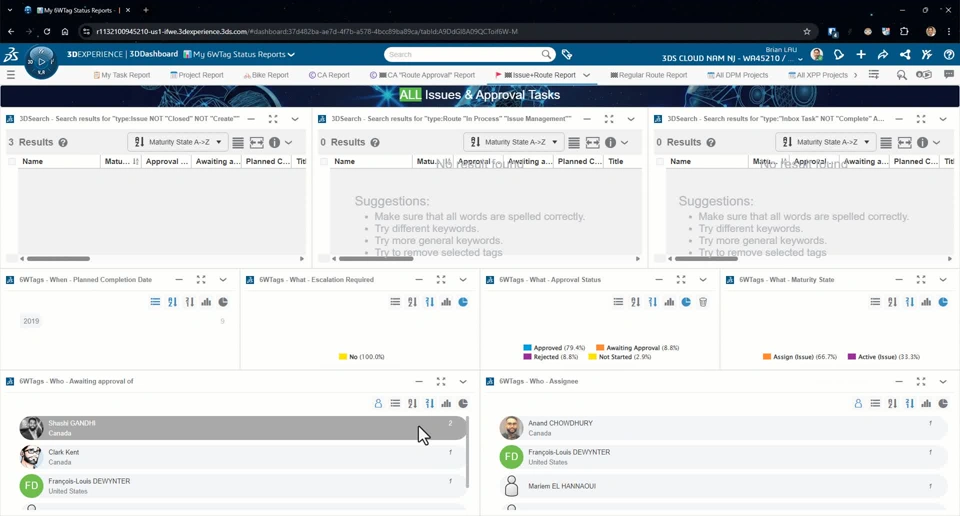
Task: Click person icon in Who - Assignee widget
Action: coord(858,403)
